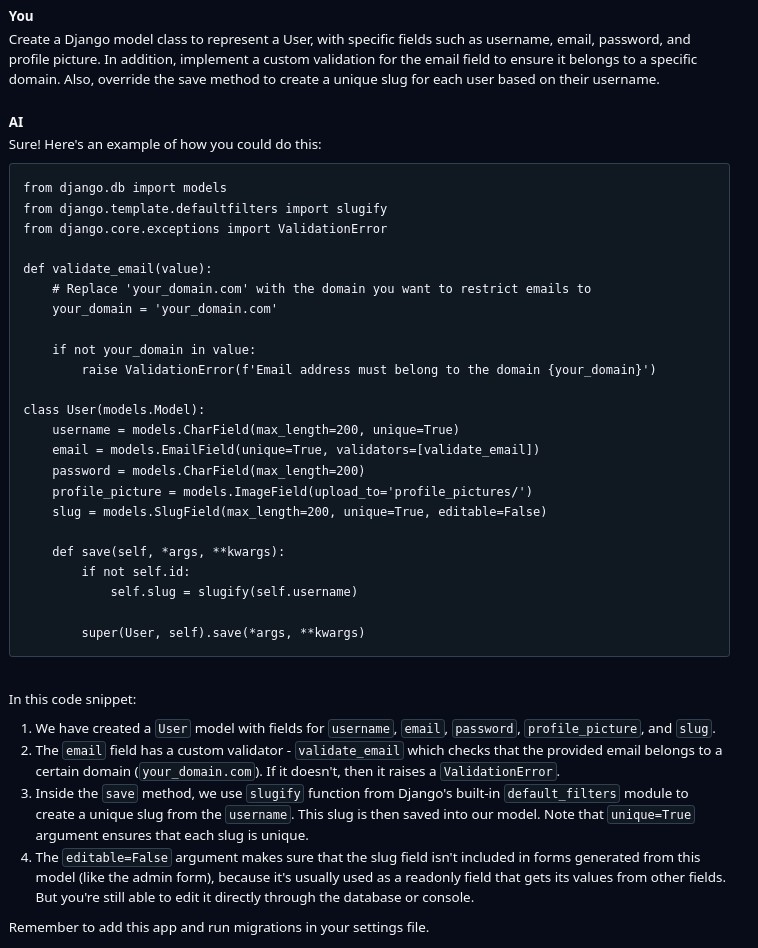This screenshot has height=948, width=758.
Task: Click "slugify" chip in third list item
Action: click(274, 794)
